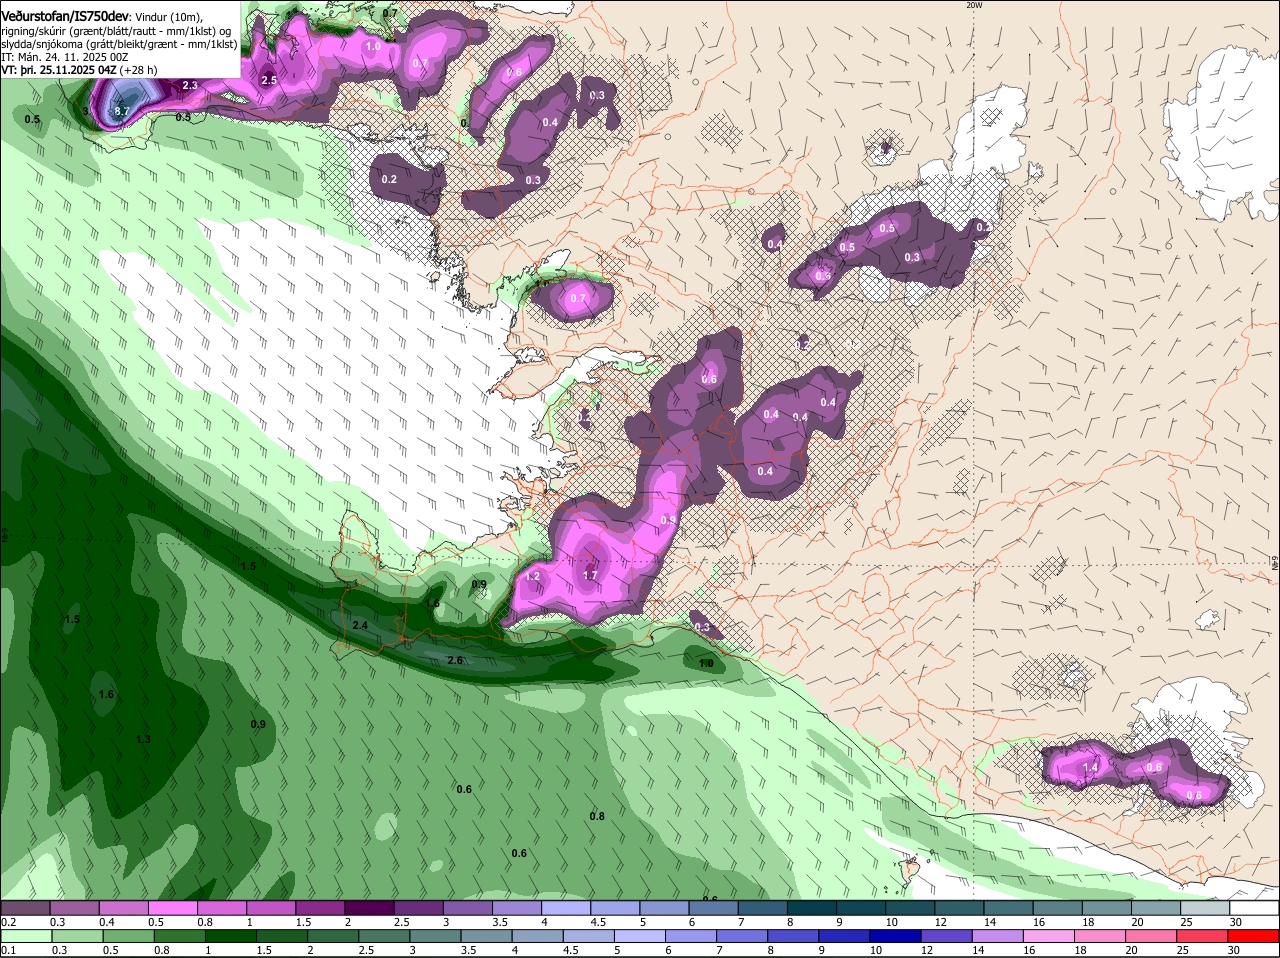Select the red swatch at lower scale 30
This screenshot has width=1280, height=958.
point(1255,936)
